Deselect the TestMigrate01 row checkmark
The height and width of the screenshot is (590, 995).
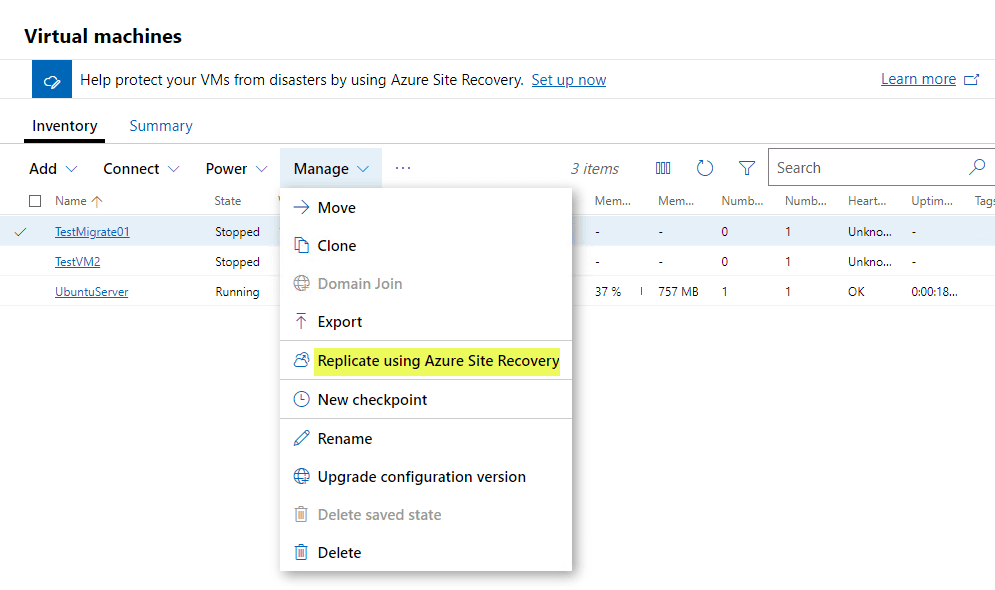point(20,232)
